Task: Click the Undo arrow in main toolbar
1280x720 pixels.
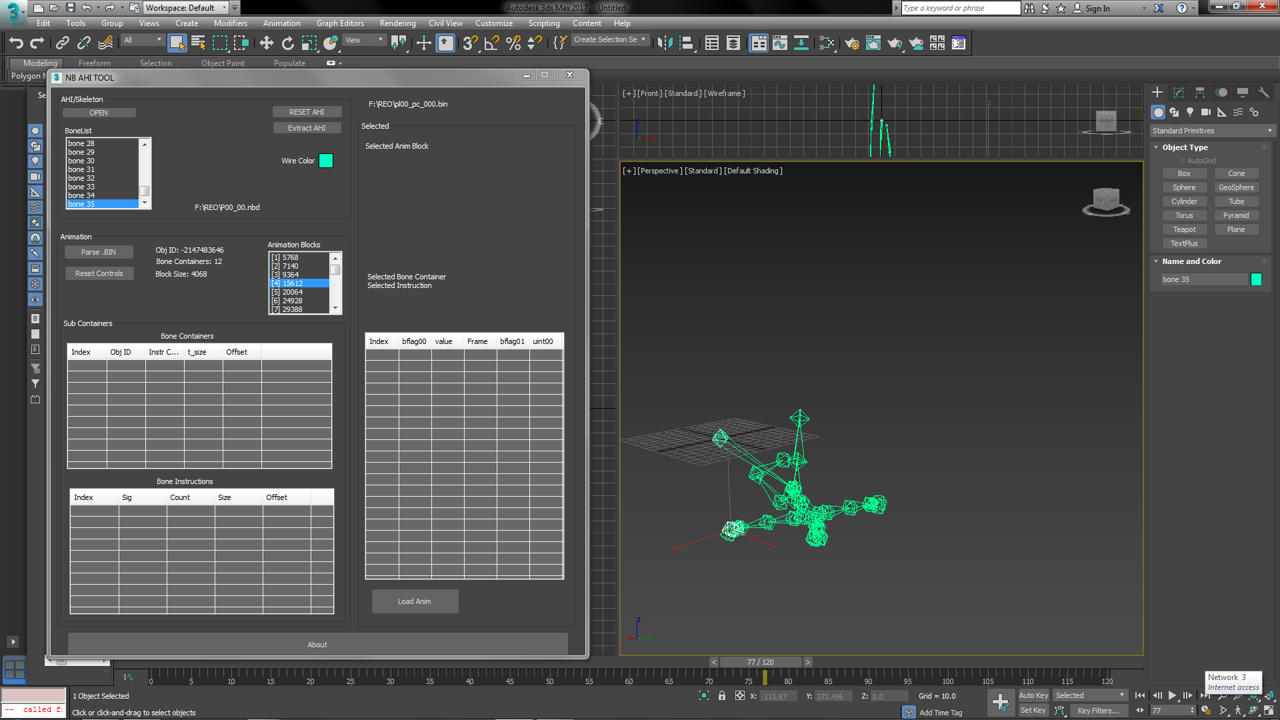Action: point(15,43)
